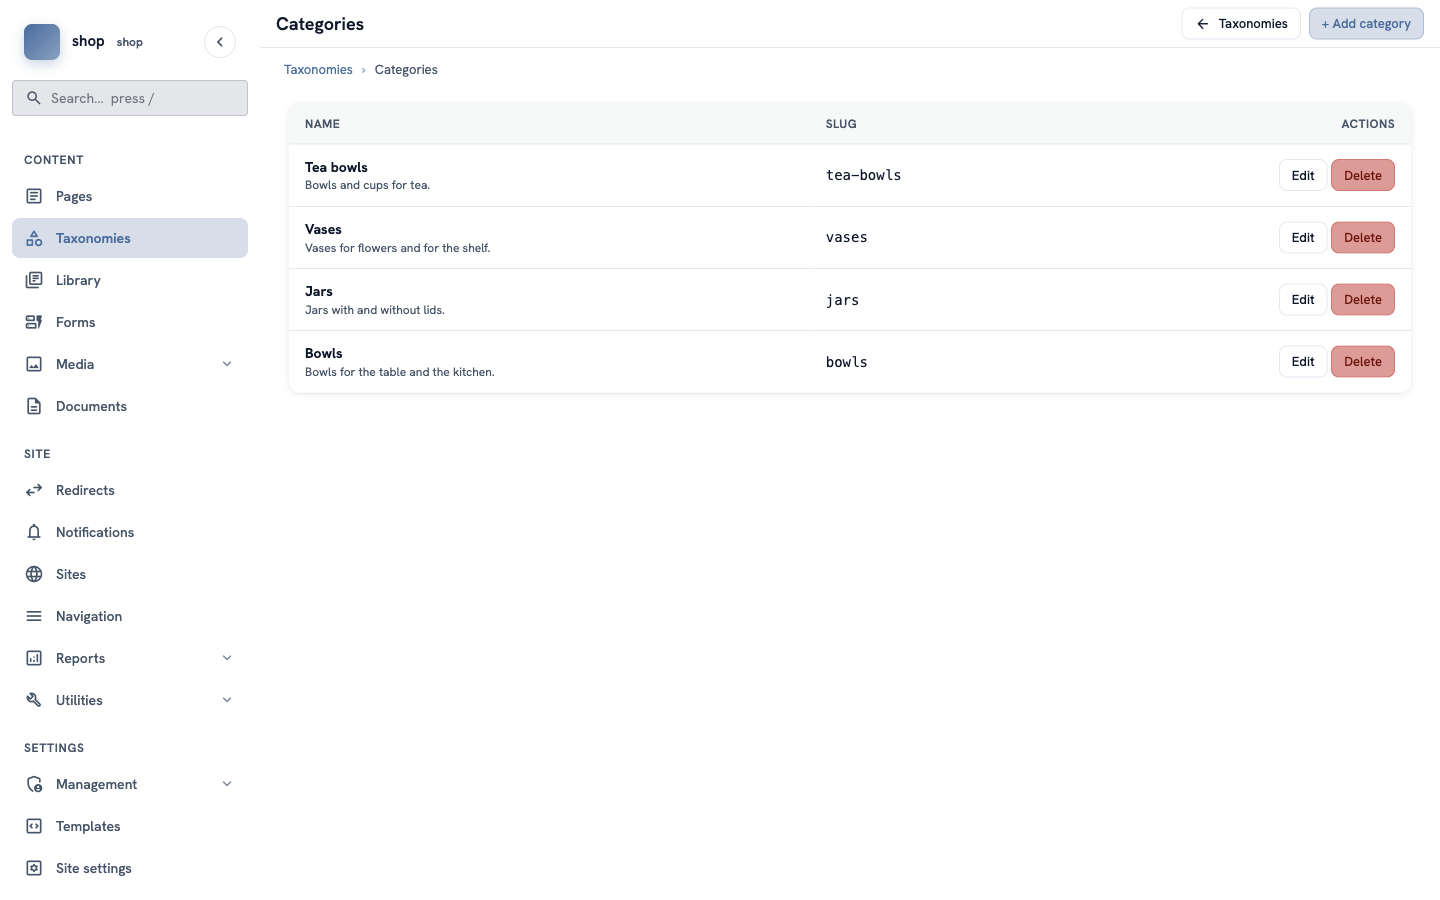Follow the Taxonomies breadcrumb link
This screenshot has width=1440, height=900.
[x=318, y=69]
